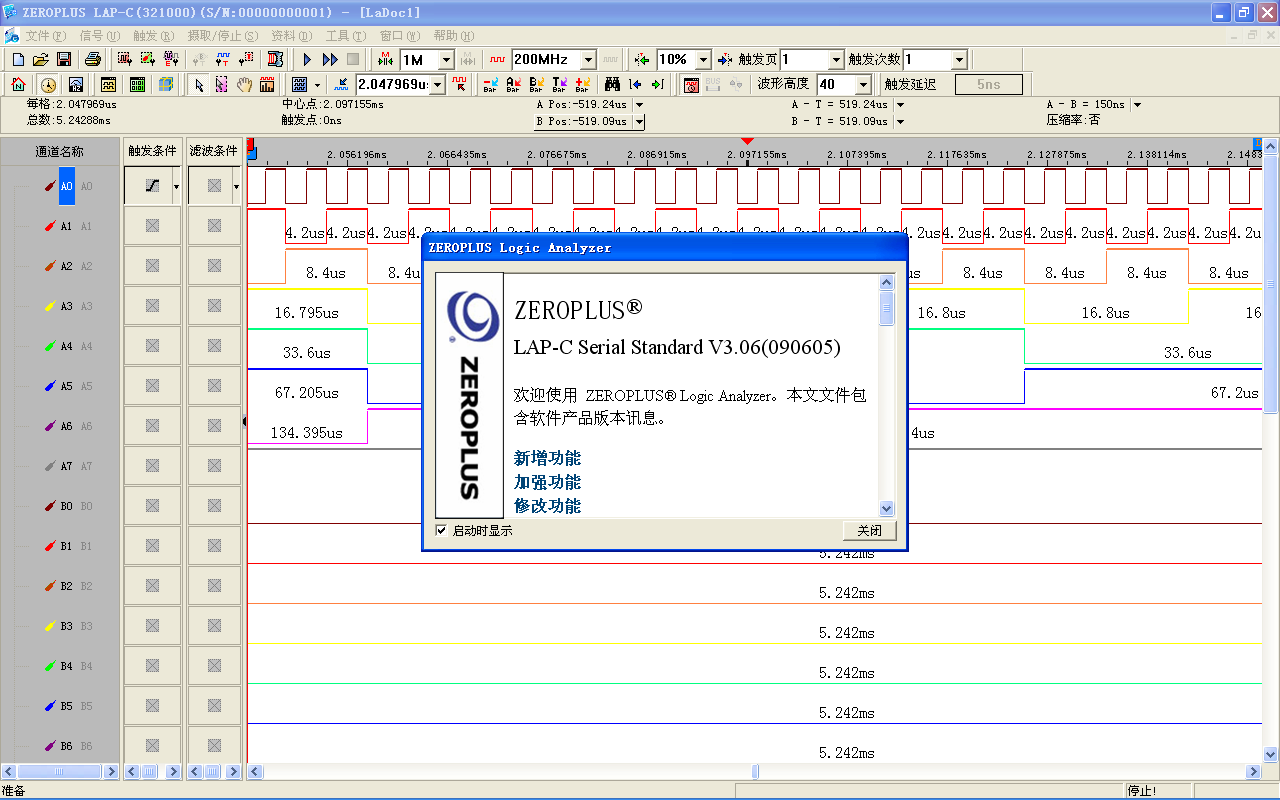Click the B Bar cursor icon

coord(537,84)
